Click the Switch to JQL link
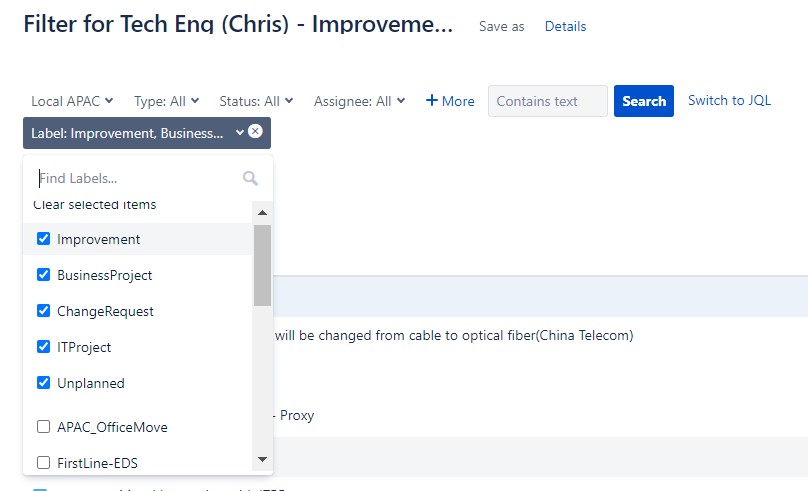Viewport: 808px width, 491px height. pyautogui.click(x=729, y=100)
